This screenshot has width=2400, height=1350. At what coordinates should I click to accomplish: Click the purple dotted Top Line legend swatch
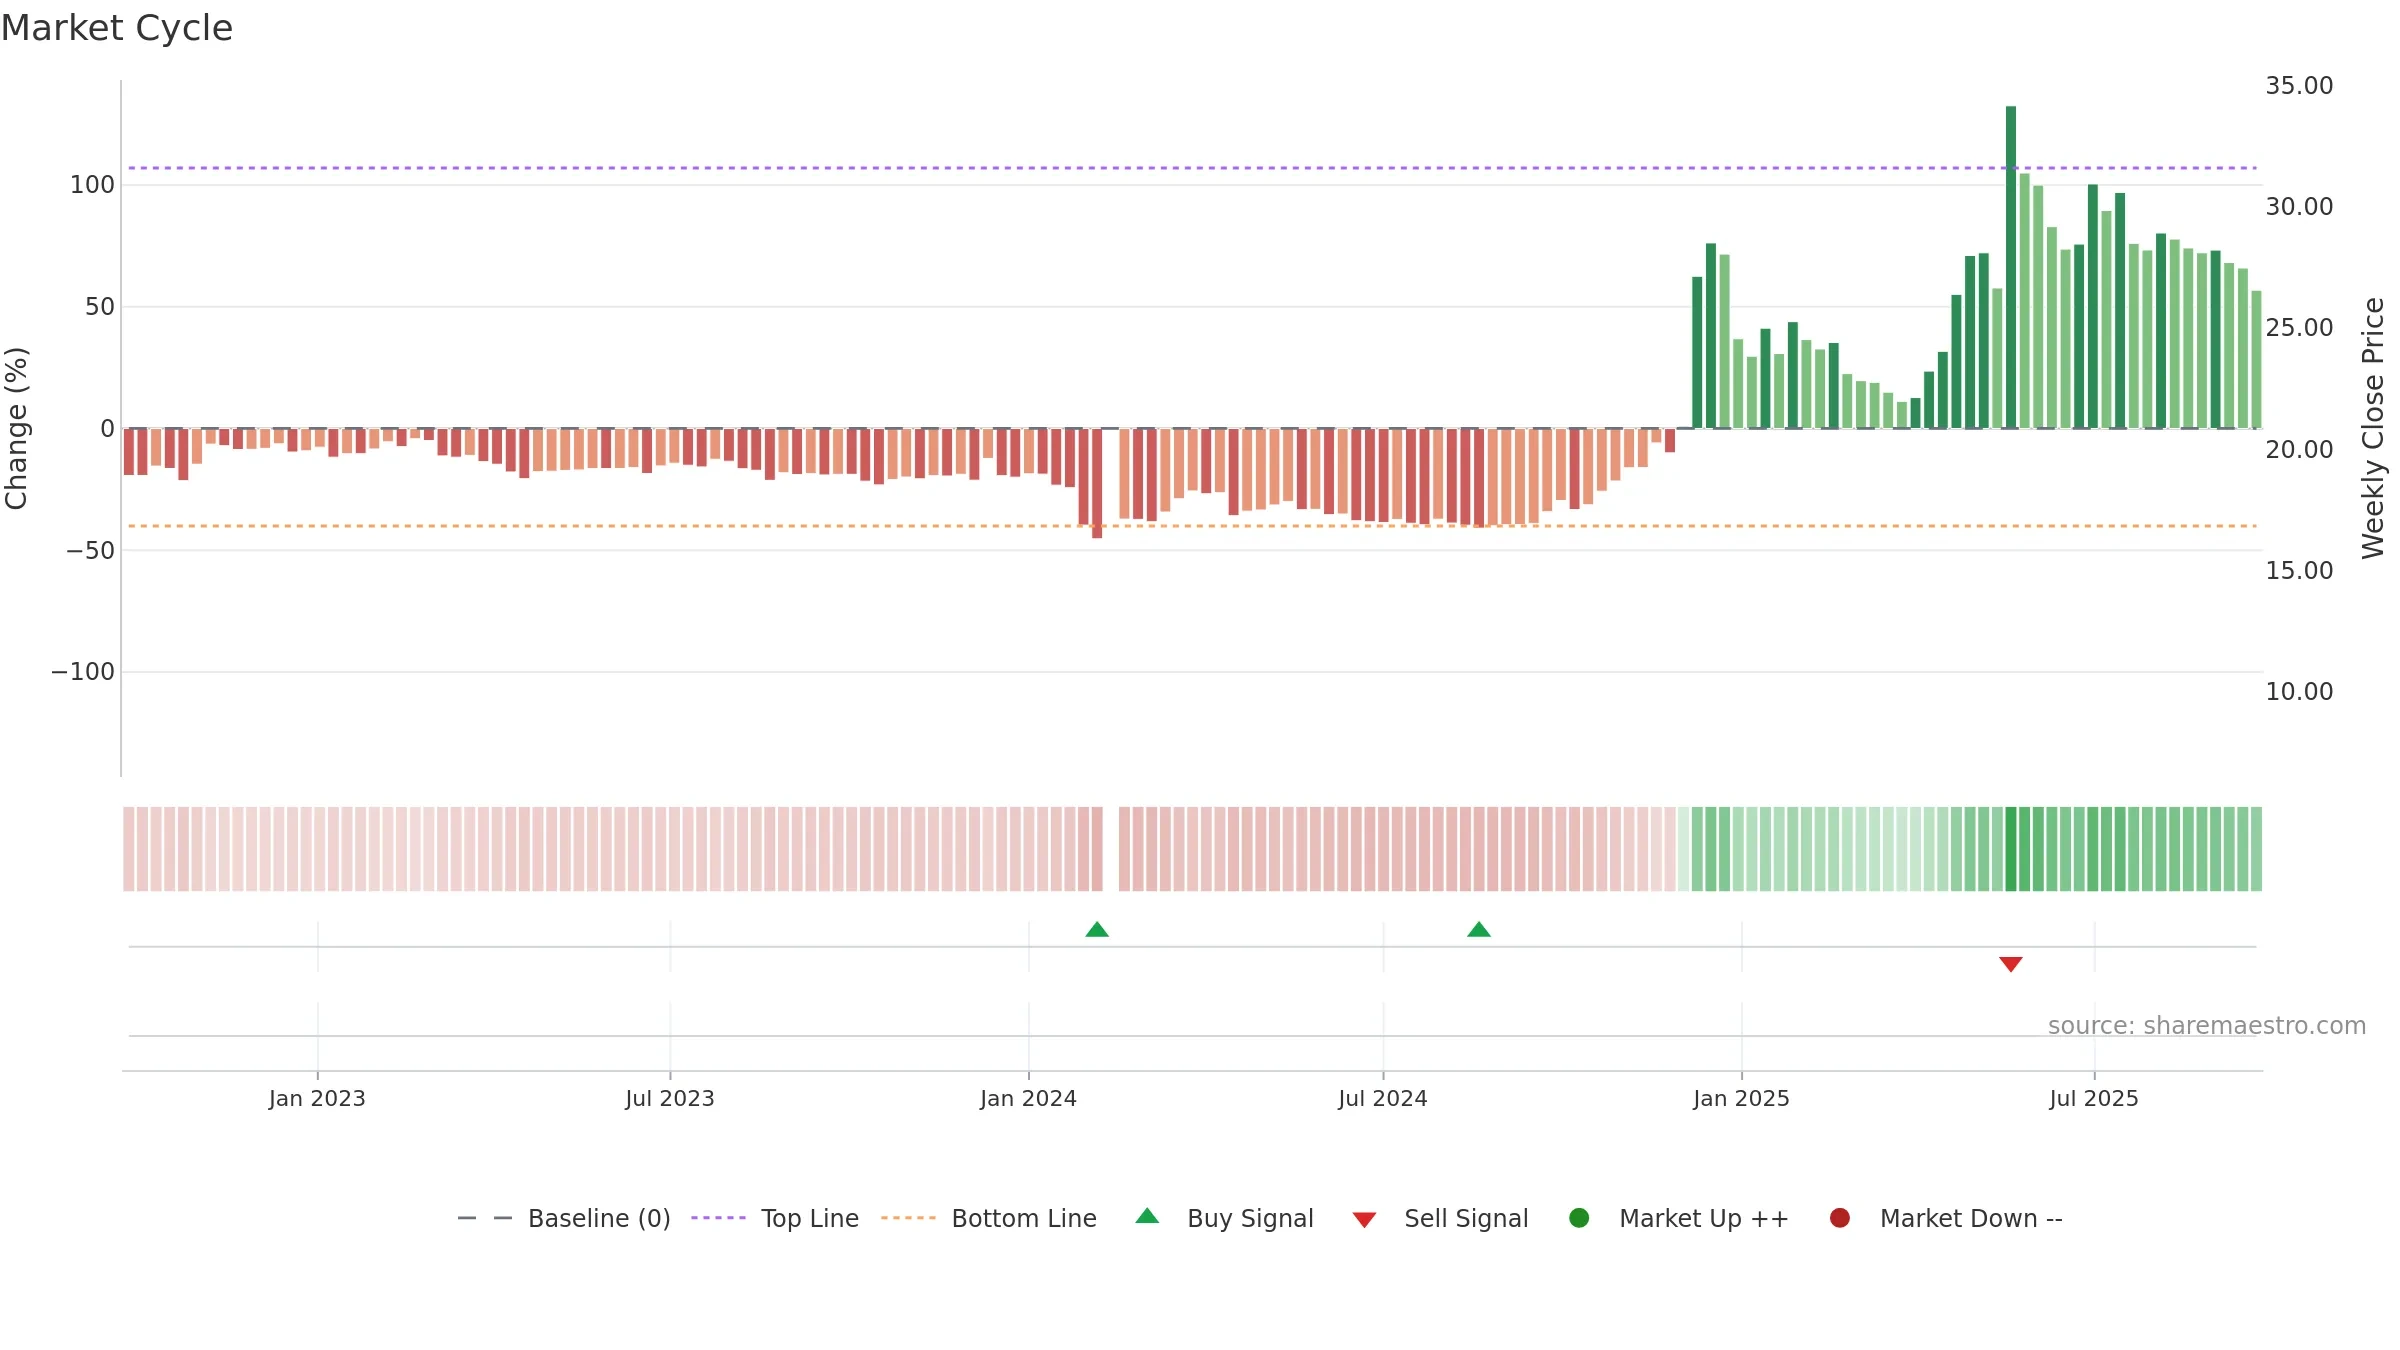pyautogui.click(x=718, y=1218)
